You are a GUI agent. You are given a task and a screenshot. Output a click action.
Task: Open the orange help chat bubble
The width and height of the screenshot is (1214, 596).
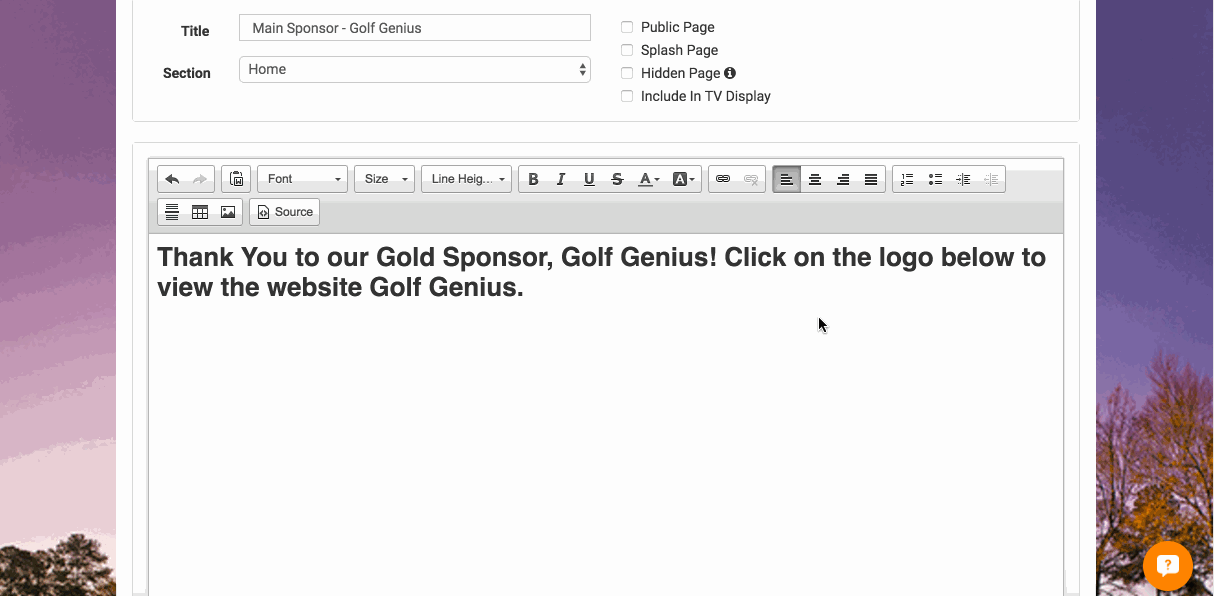[1168, 566]
